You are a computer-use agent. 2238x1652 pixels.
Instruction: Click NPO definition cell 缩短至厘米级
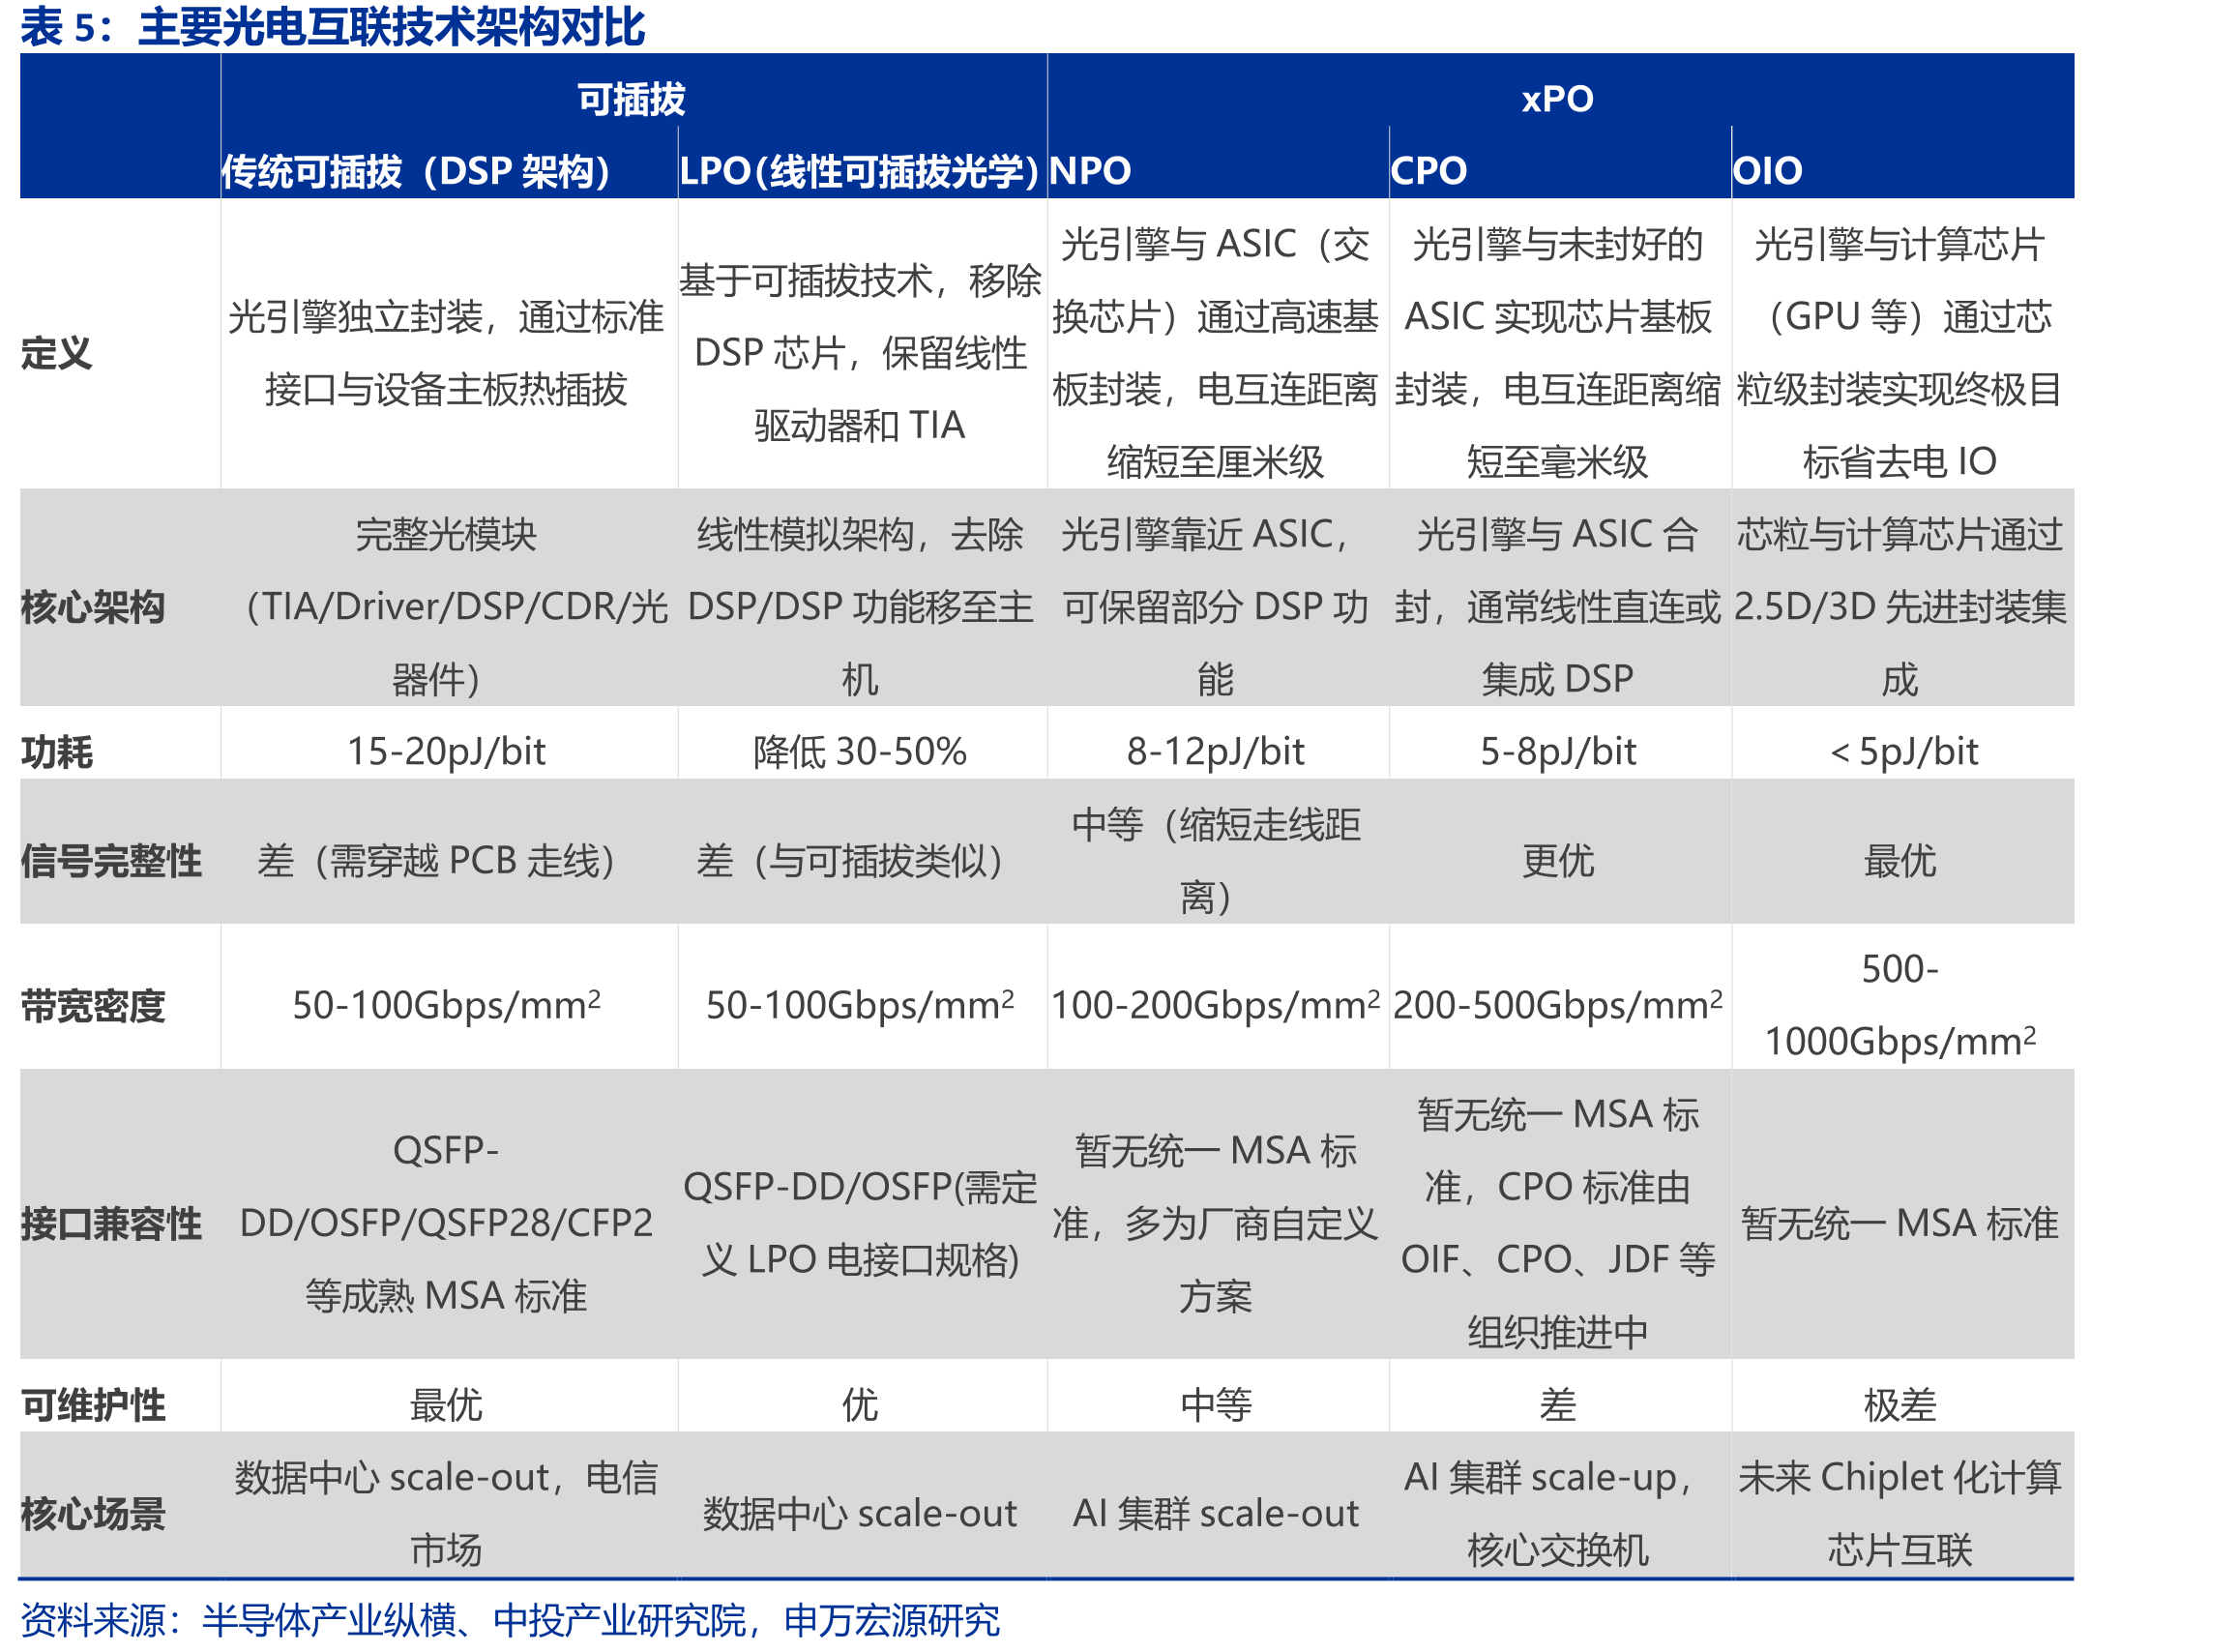(1215, 462)
